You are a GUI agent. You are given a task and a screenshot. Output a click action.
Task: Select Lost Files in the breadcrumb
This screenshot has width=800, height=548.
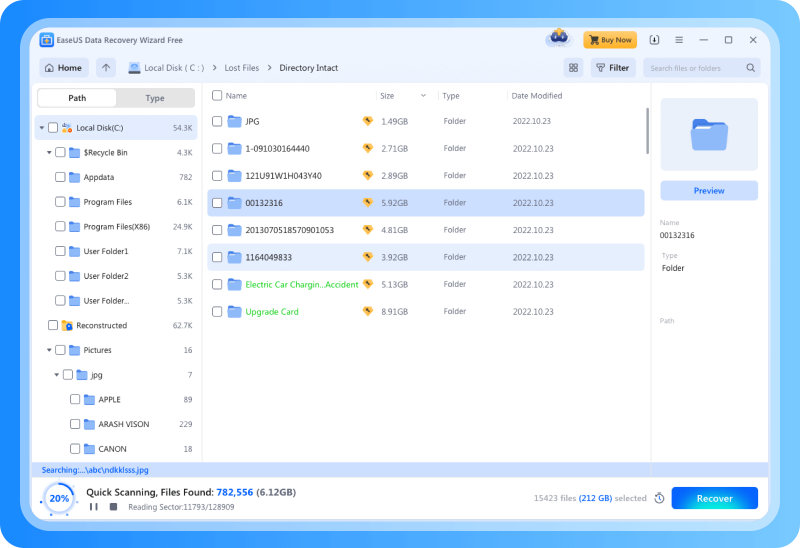pos(242,68)
